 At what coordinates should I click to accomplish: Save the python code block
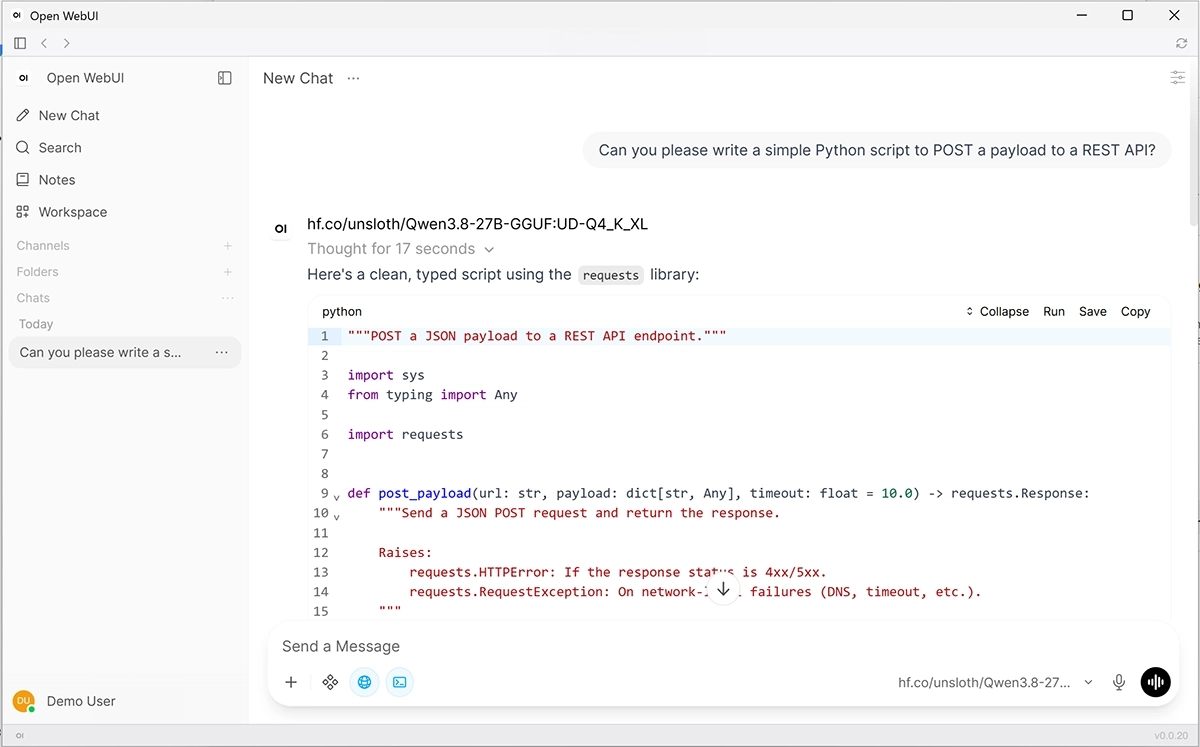pyautogui.click(x=1093, y=311)
